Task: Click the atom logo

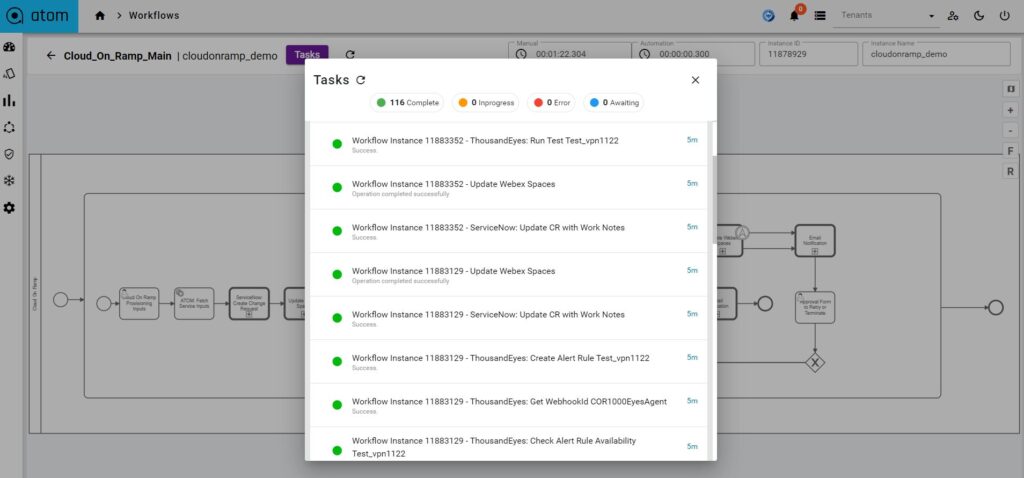Action: pos(39,16)
